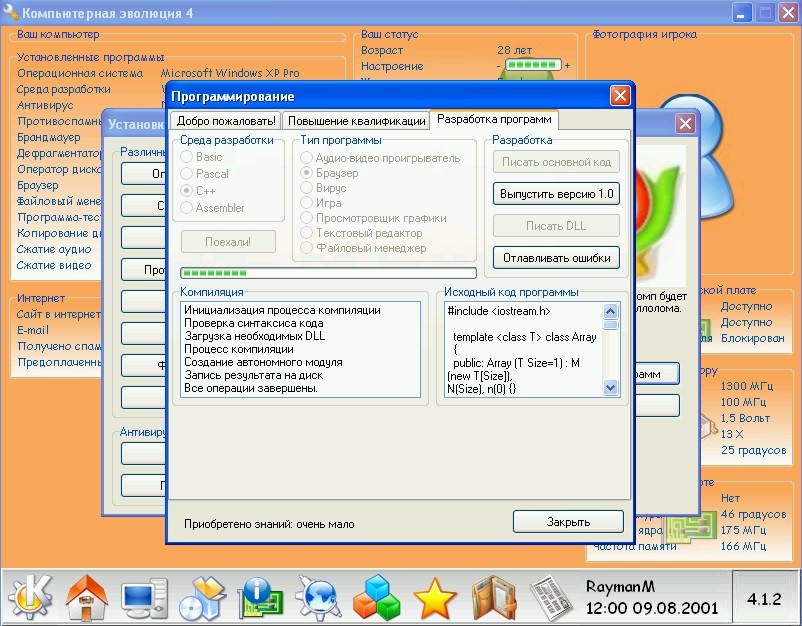The width and height of the screenshot is (802, 626).
Task: Click the Закрыть button
Action: coord(568,522)
